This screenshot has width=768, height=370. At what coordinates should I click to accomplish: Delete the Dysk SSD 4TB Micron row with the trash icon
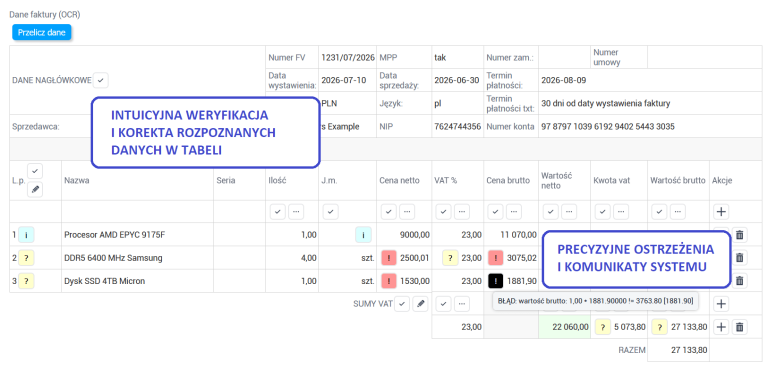(x=740, y=281)
